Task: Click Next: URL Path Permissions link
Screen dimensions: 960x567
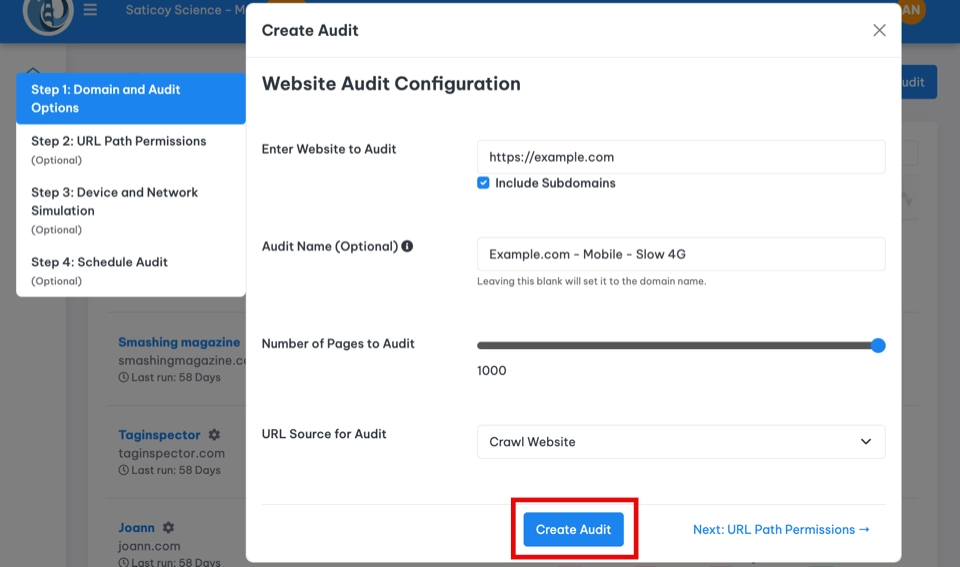Action: [781, 529]
